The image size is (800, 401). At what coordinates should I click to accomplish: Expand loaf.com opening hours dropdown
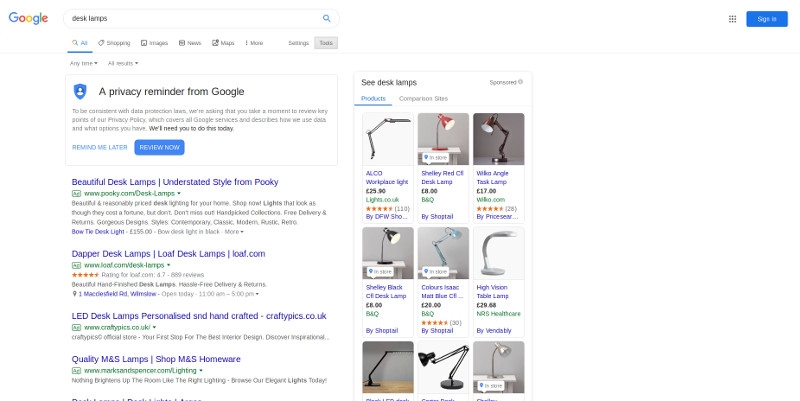[x=257, y=294]
